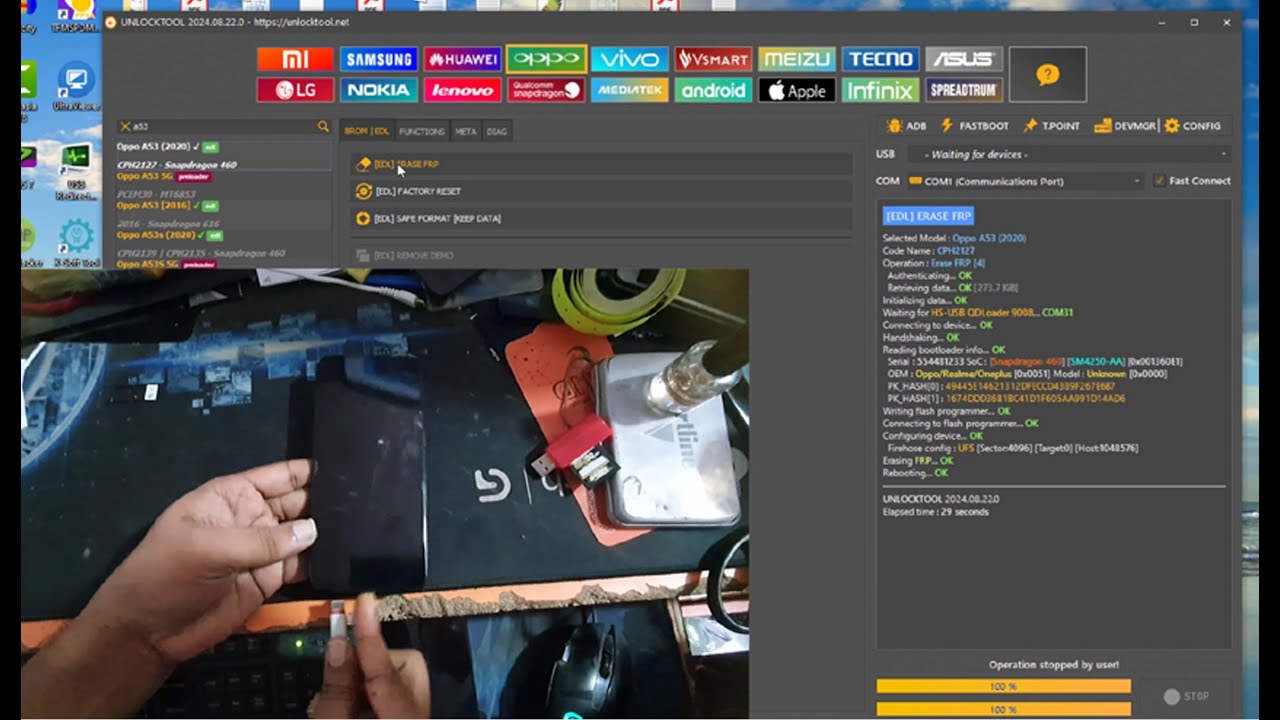Click the STOP button

1187,696
